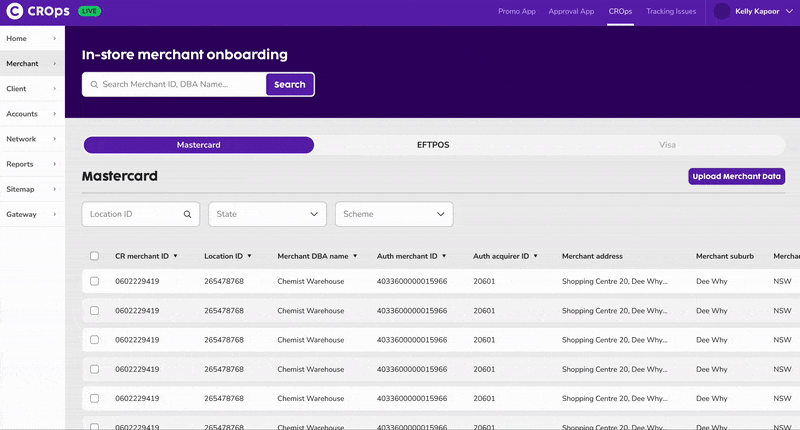Screen dimensions: 800x430
Task: Expand the Home sidebar chevron
Action: point(55,38)
